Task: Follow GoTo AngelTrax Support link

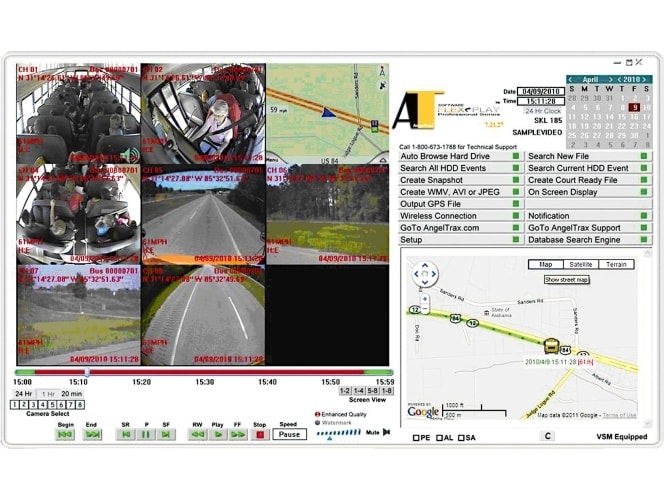Action: pyautogui.click(x=589, y=228)
